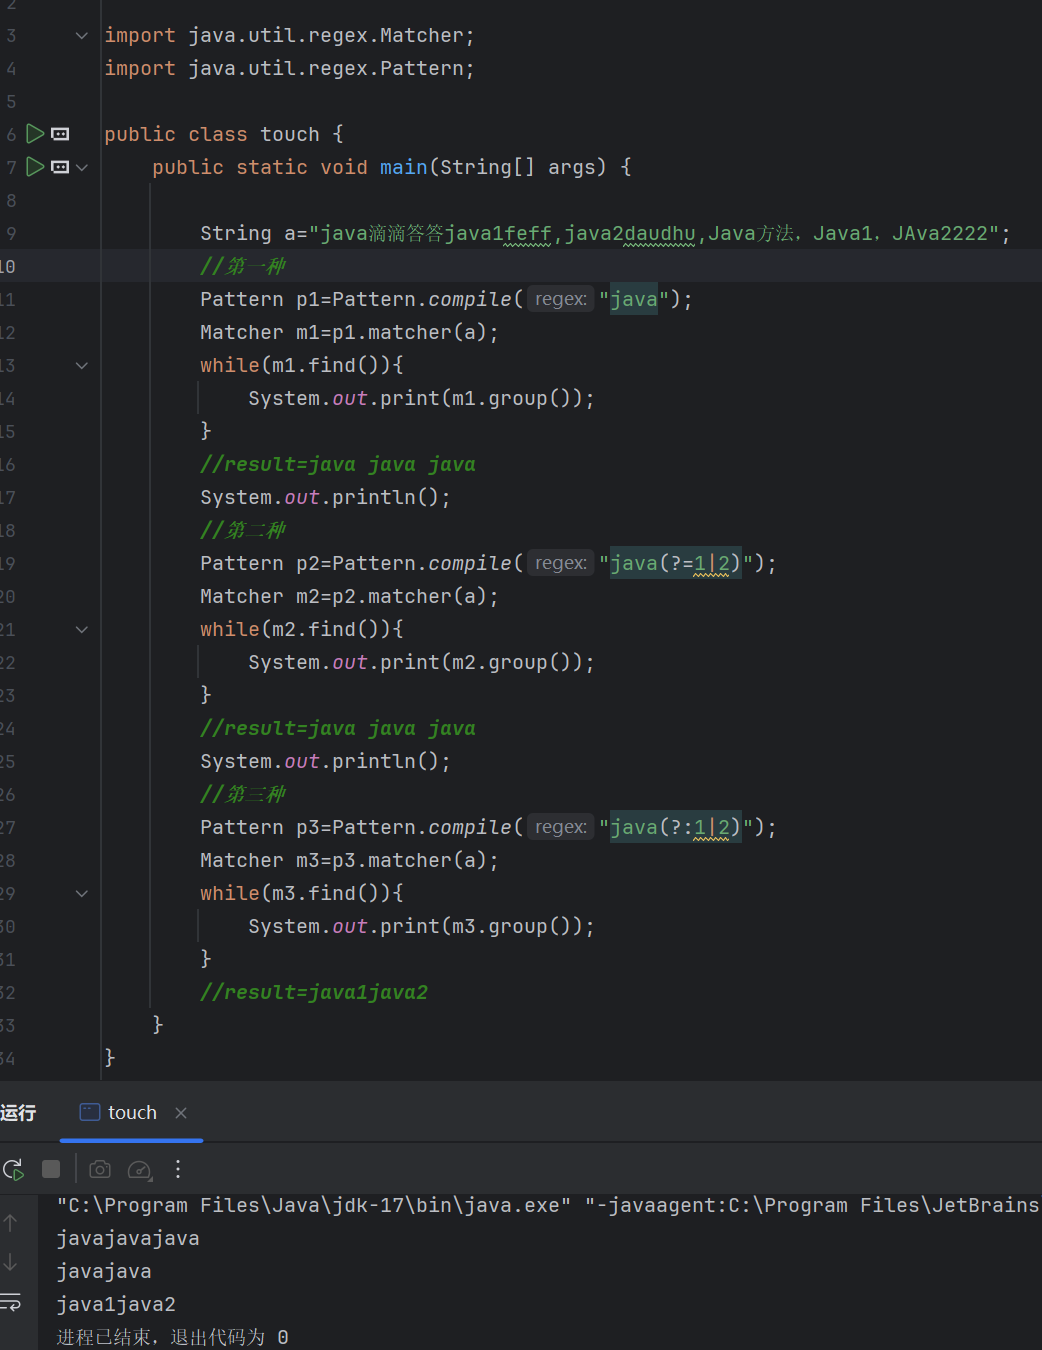The image size is (1042, 1350).
Task: Click System.out.print(m3.group()) line
Action: (421, 926)
